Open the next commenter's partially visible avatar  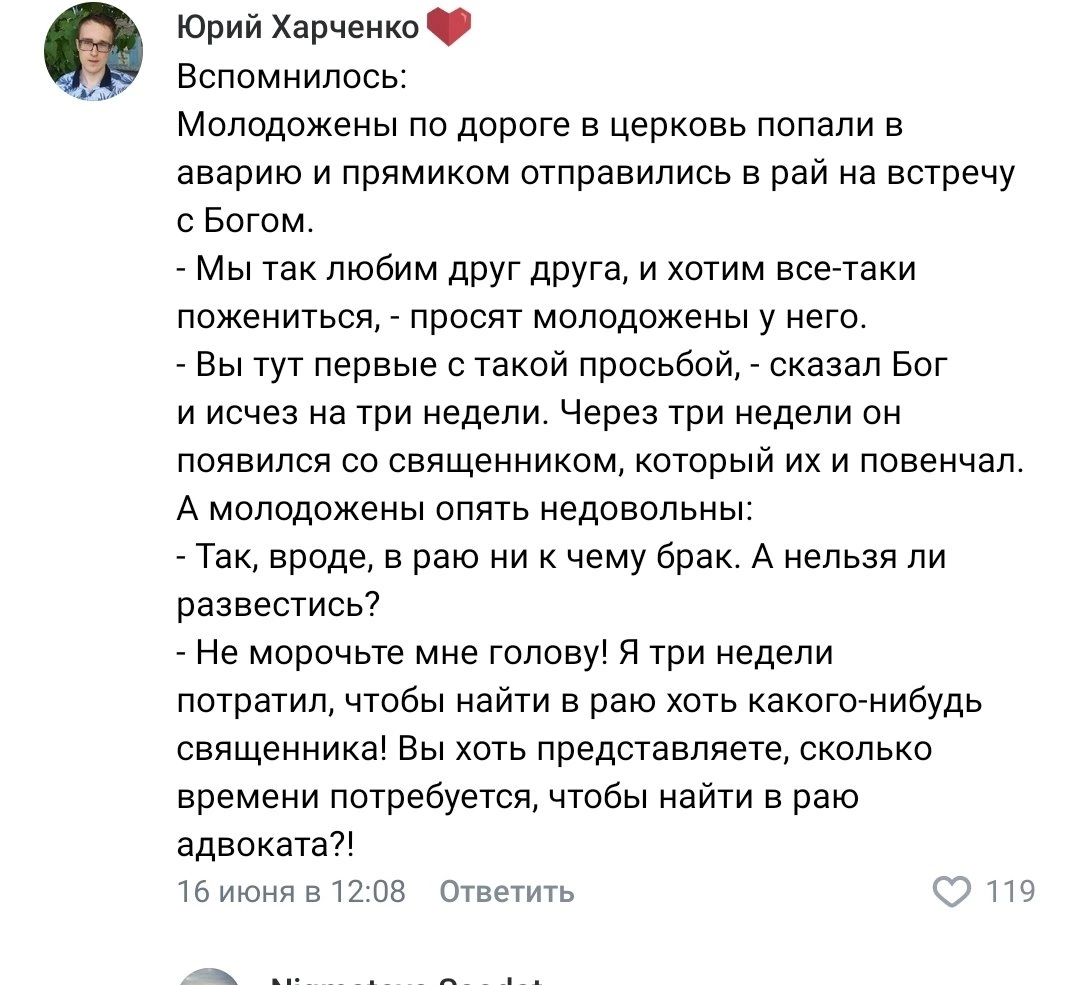click(209, 977)
